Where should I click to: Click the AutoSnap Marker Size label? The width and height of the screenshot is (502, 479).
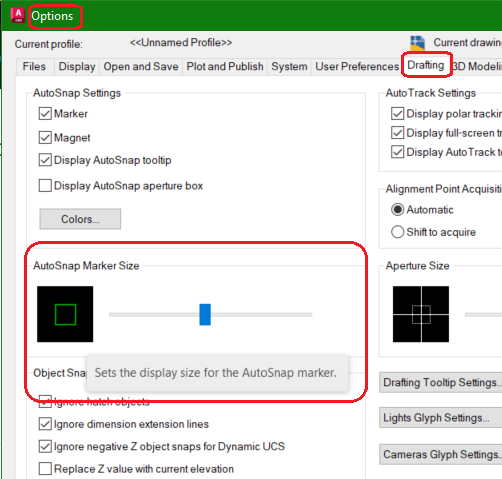pyautogui.click(x=86, y=266)
